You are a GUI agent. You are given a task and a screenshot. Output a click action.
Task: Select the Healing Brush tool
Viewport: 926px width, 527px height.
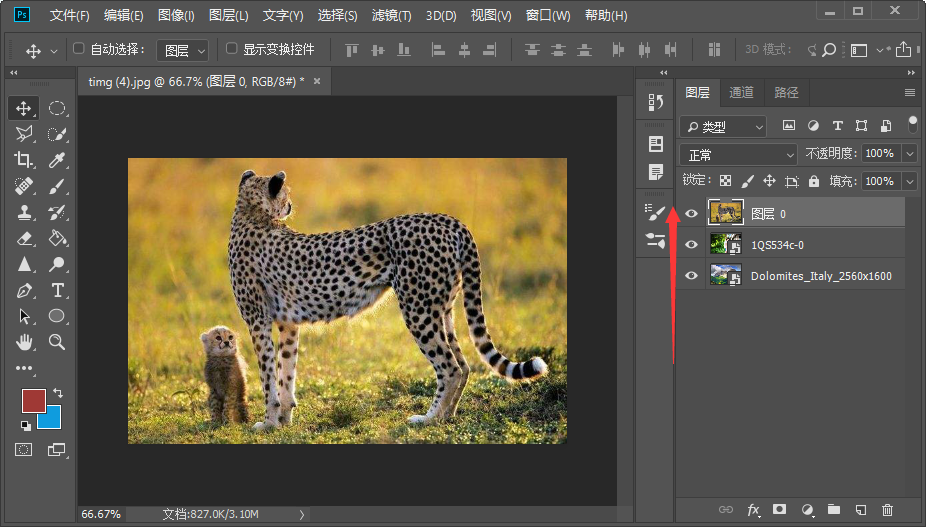[x=24, y=186]
